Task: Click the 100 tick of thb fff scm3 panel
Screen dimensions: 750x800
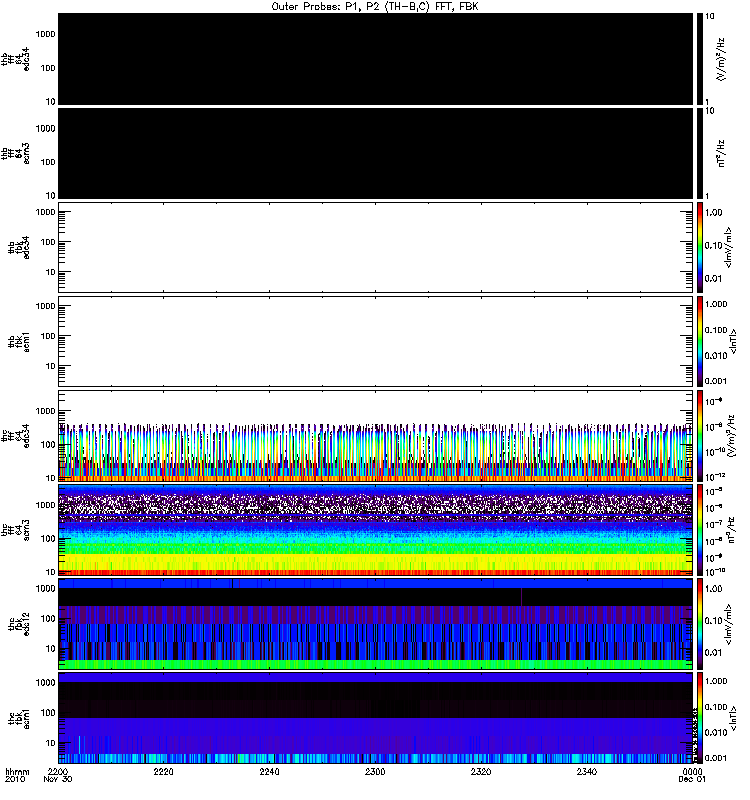Action: (x=48, y=162)
